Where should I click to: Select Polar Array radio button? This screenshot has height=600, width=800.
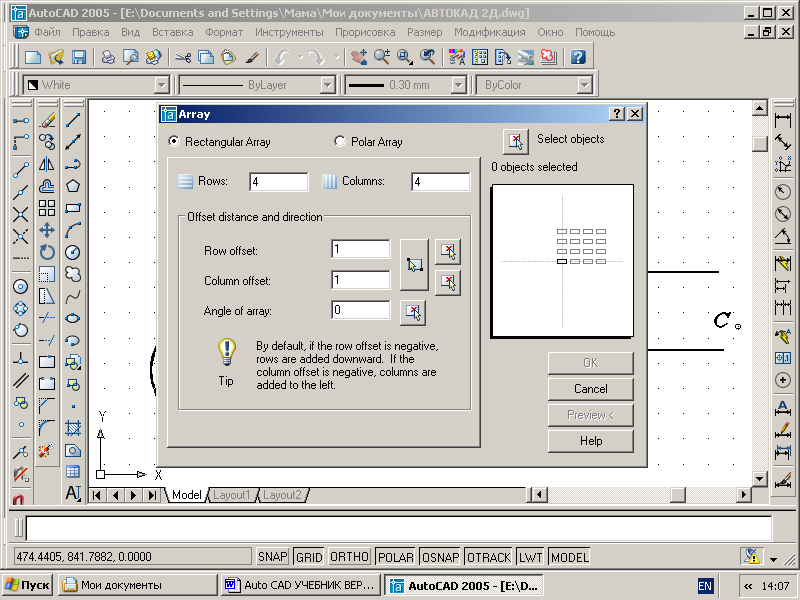pyautogui.click(x=339, y=141)
